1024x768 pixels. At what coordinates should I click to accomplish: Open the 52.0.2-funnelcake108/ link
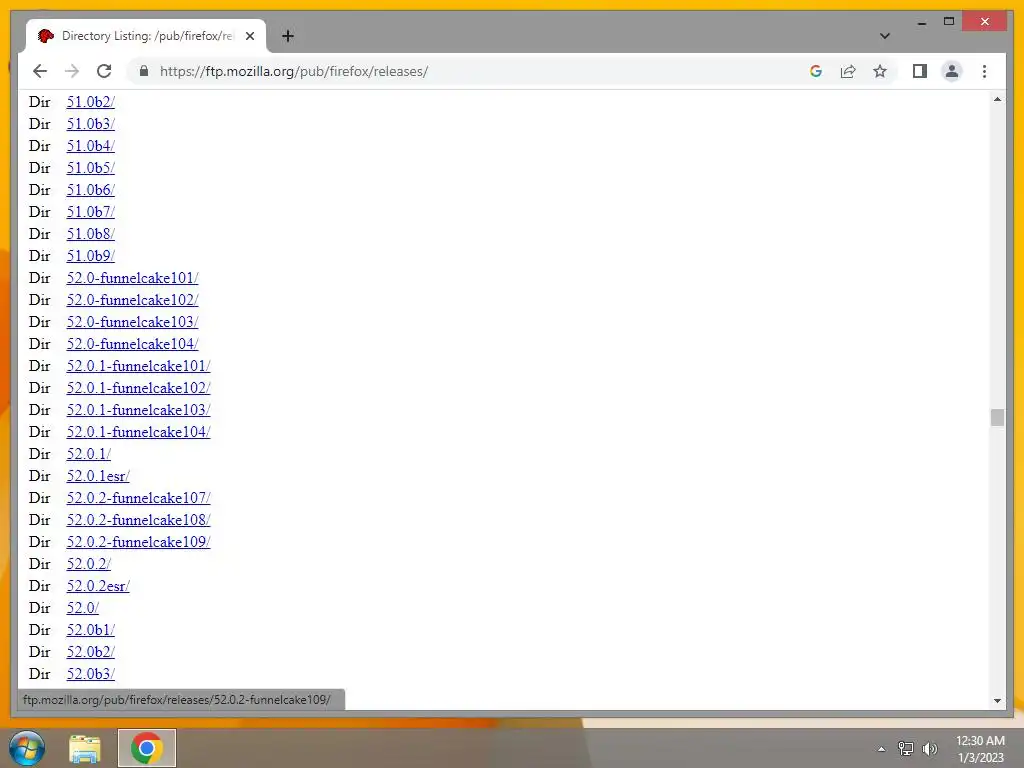[138, 520]
